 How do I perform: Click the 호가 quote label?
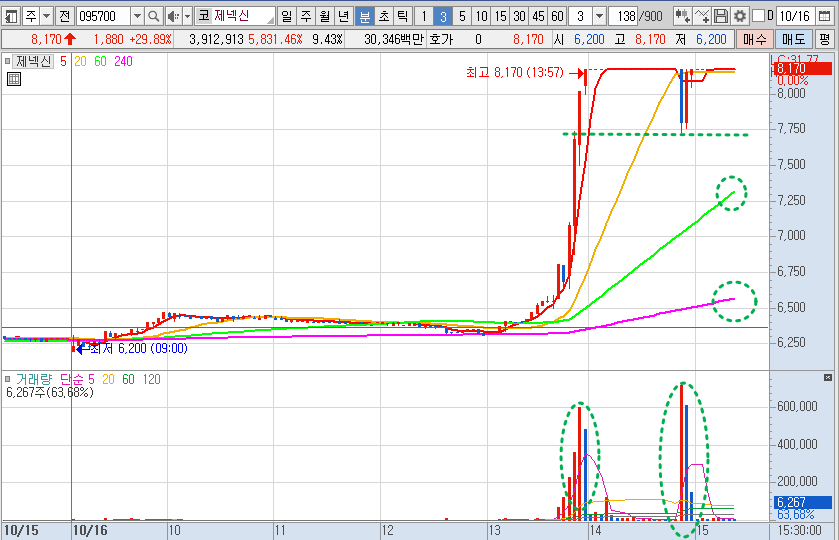[x=441, y=39]
